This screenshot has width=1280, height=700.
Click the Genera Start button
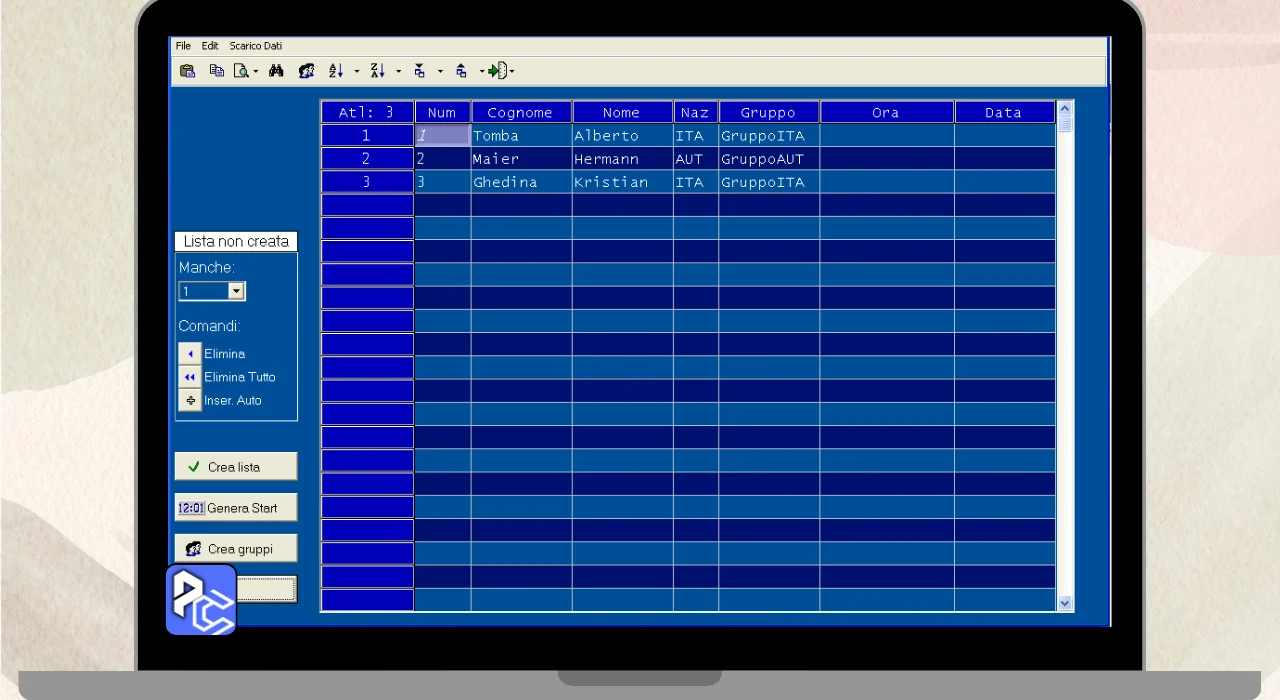pos(236,508)
